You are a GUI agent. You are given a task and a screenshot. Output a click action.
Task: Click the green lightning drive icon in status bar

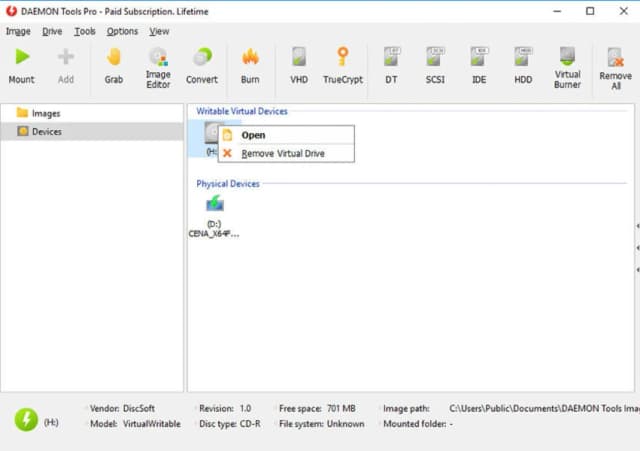(x=26, y=420)
